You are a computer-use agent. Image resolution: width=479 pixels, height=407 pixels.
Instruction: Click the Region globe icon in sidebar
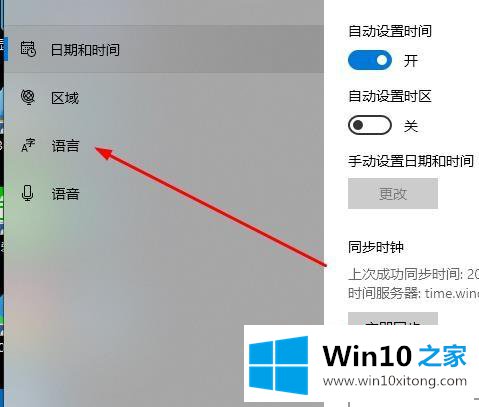tap(28, 97)
